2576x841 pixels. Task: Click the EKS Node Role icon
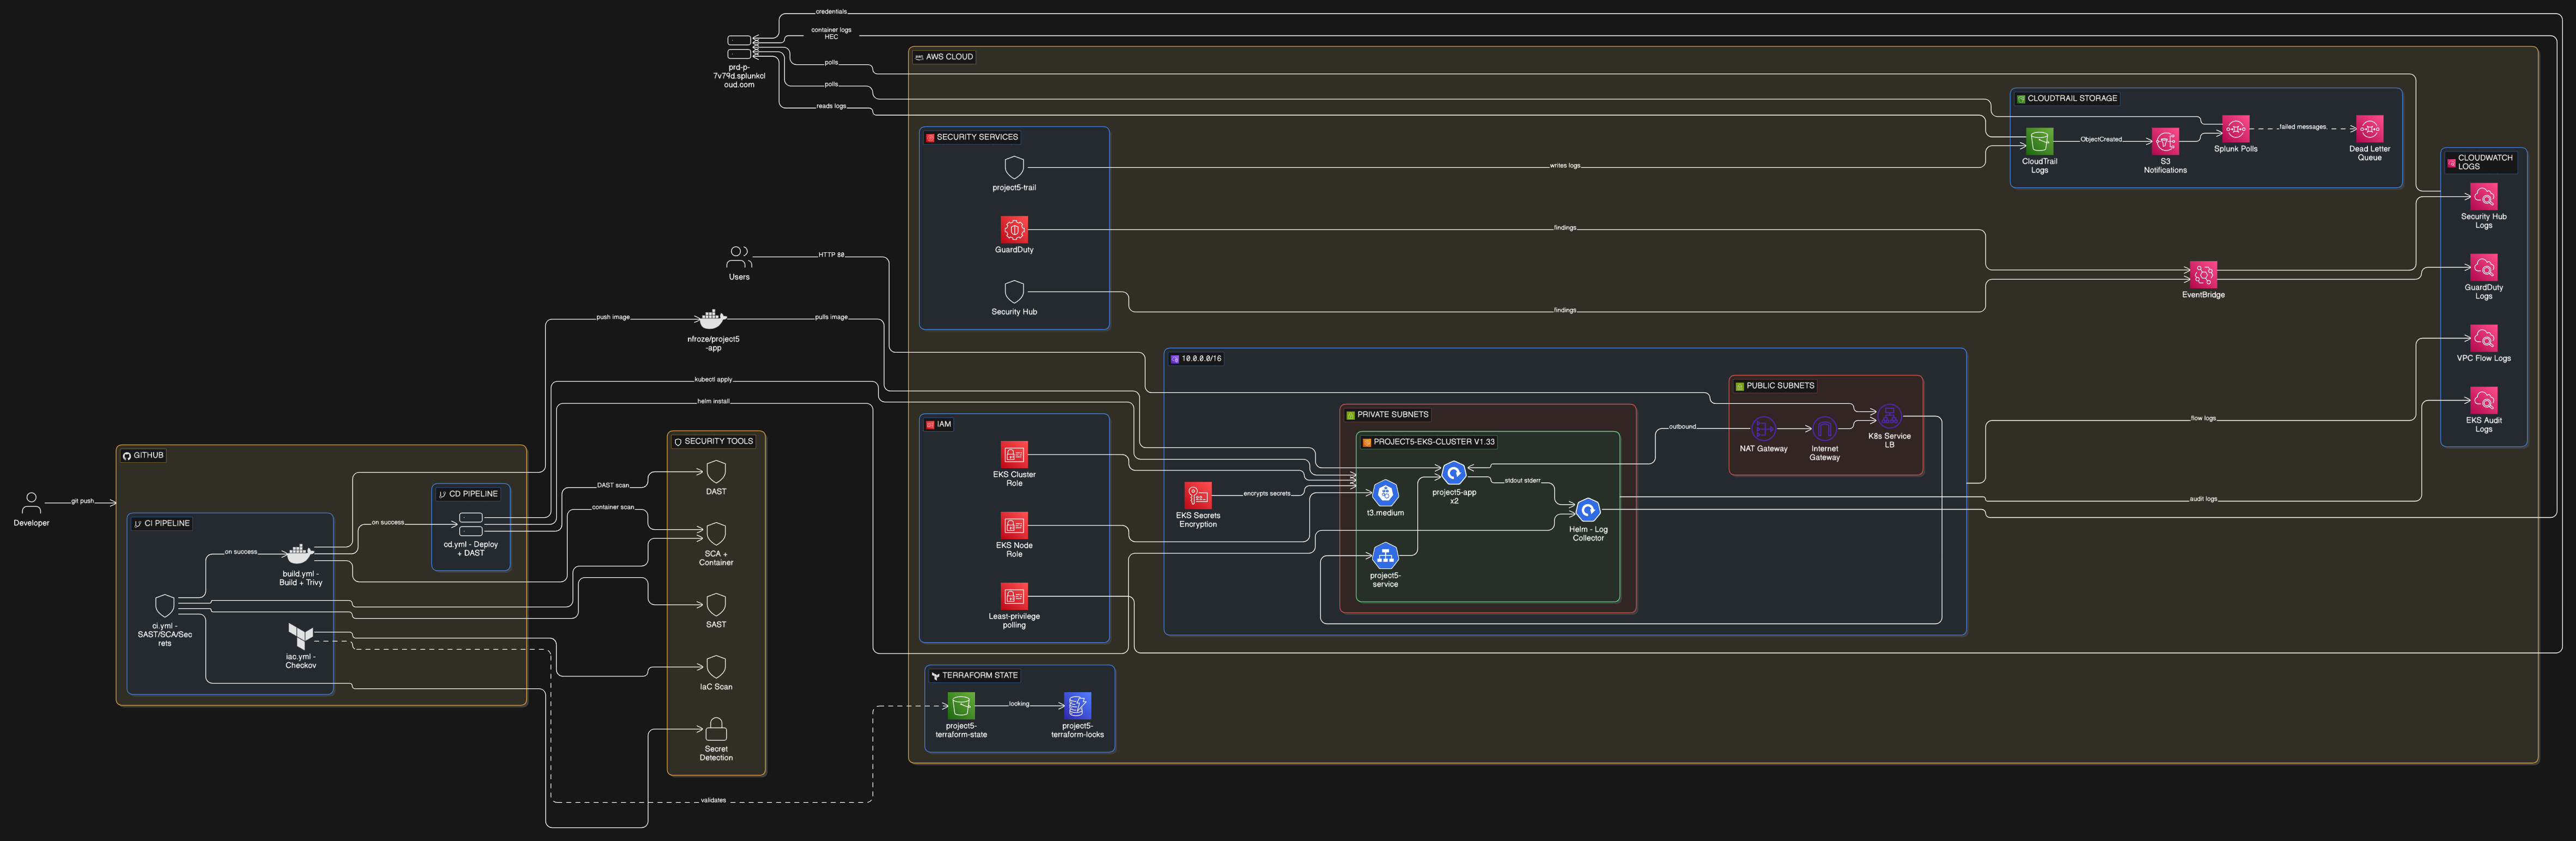pos(1014,525)
